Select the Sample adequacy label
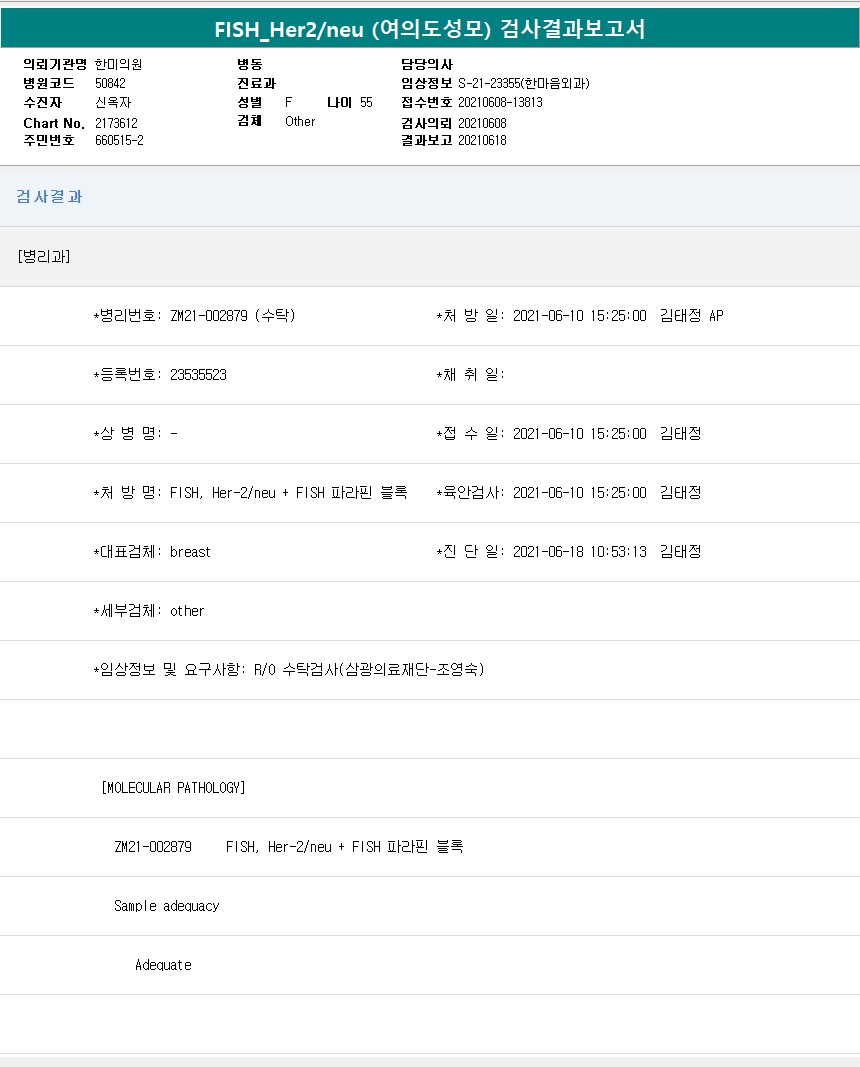860x1067 pixels. pos(166,906)
